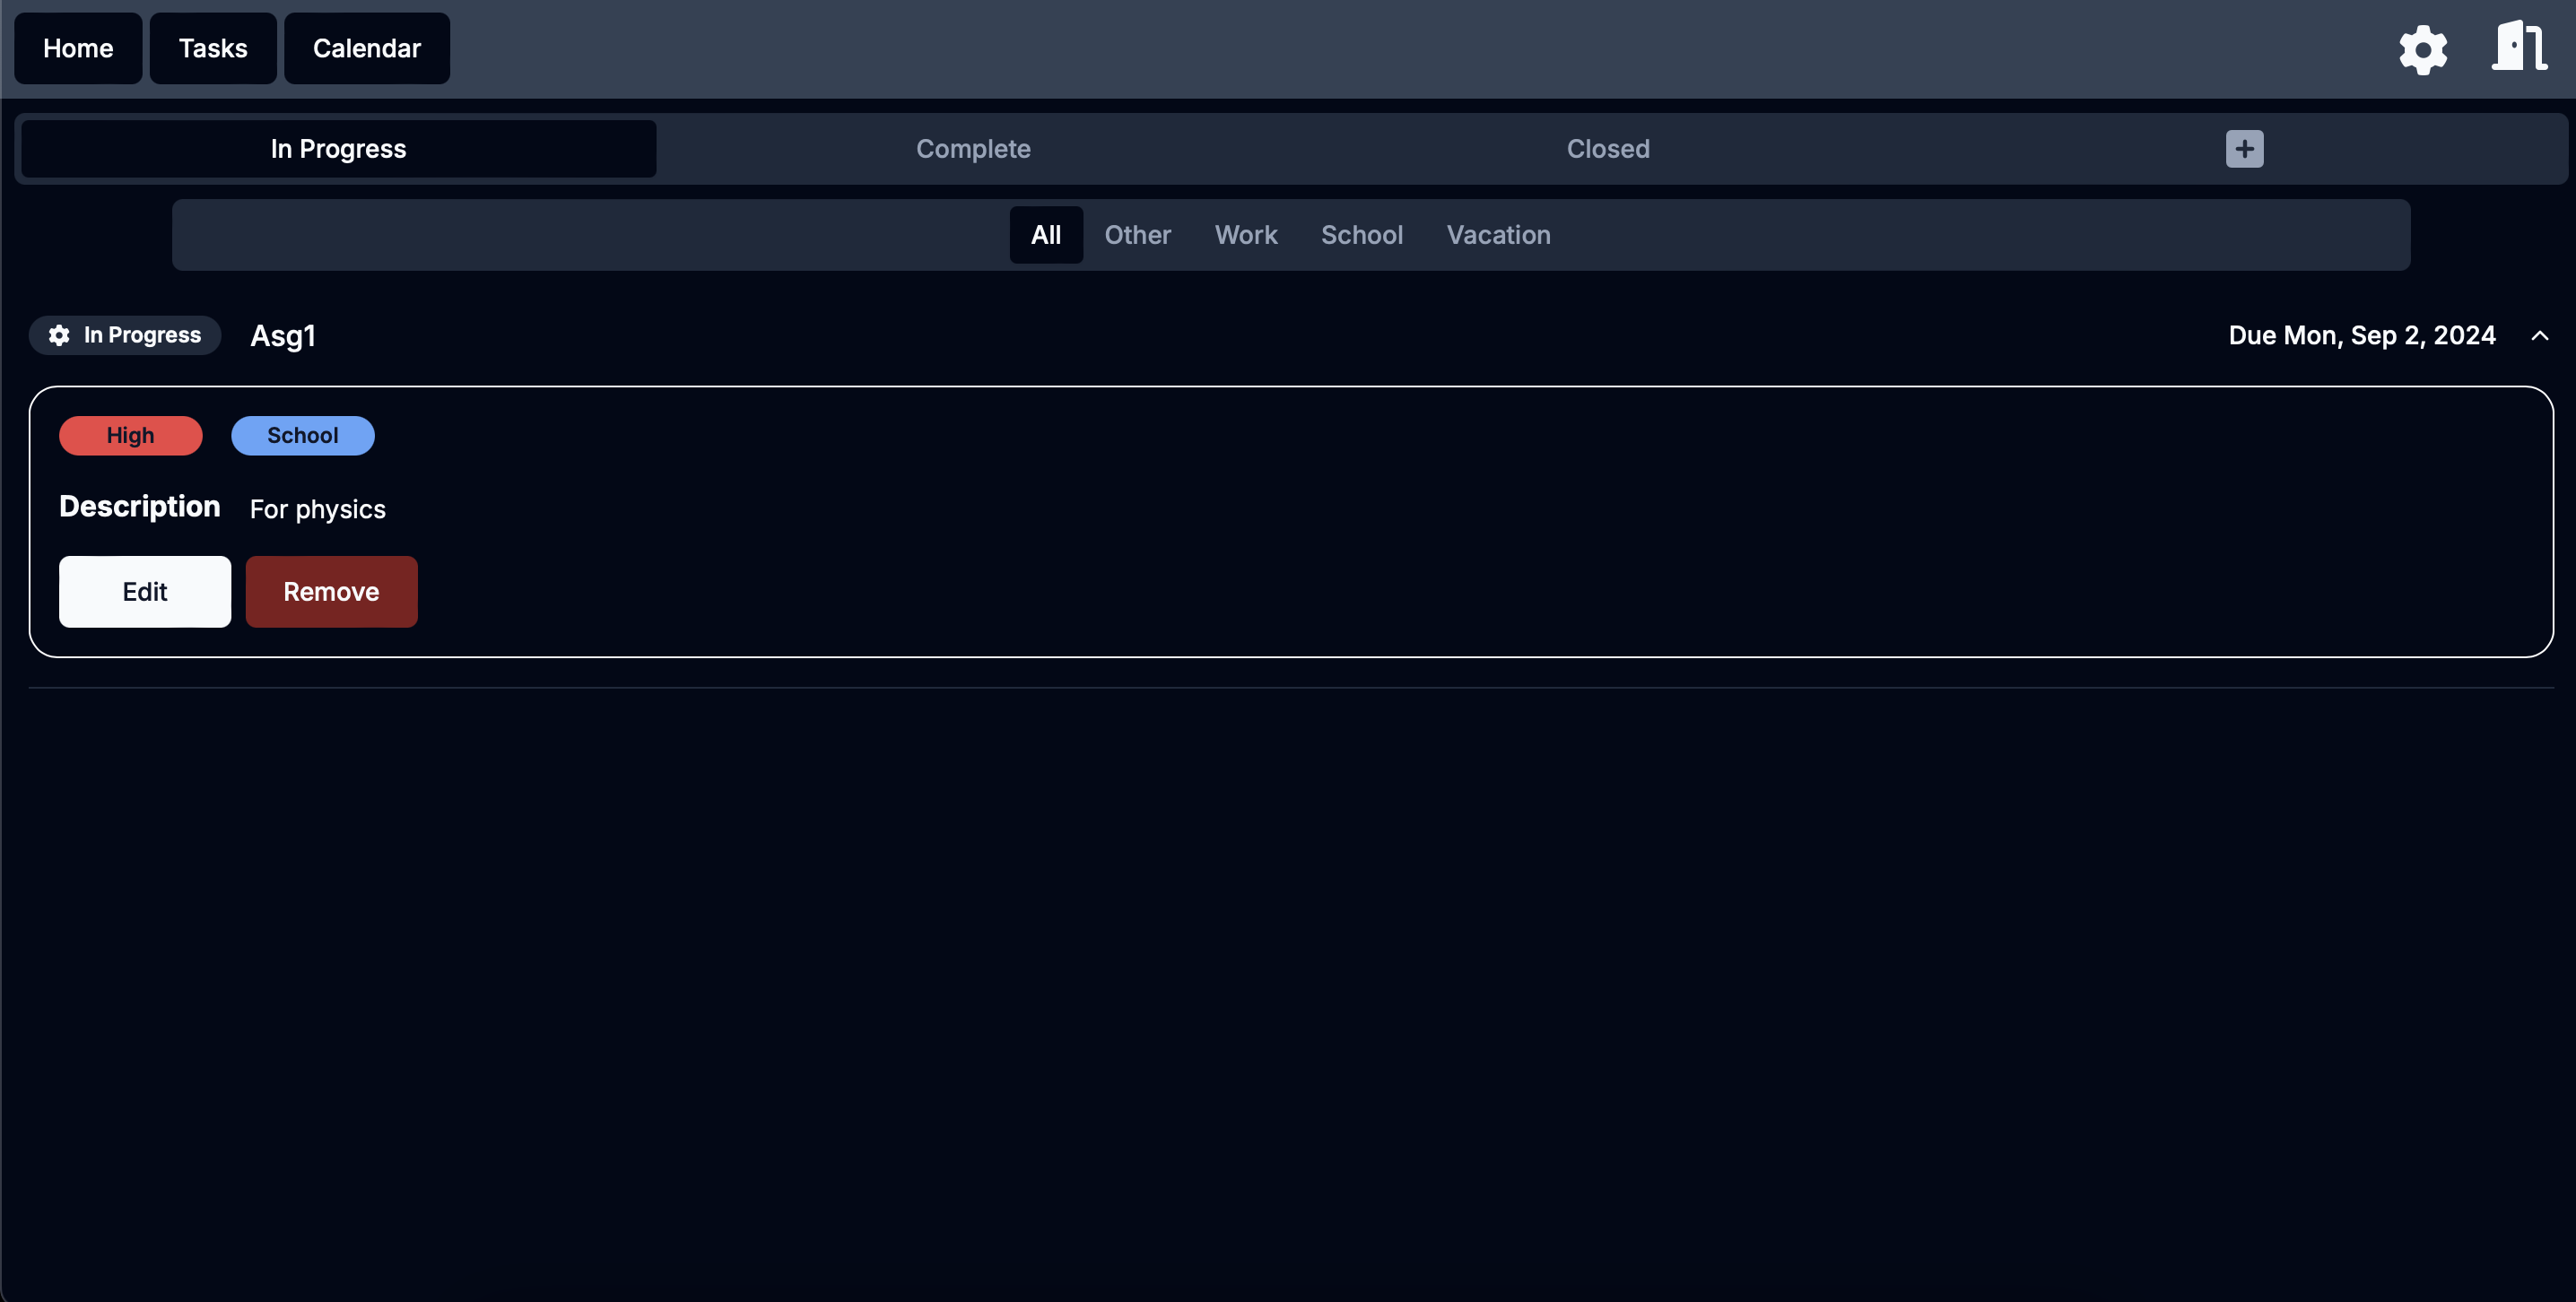Click the blue School category tag

(302, 436)
